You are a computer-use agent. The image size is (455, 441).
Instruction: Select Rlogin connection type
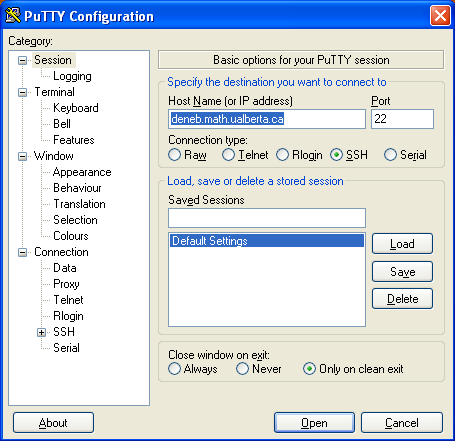pos(282,155)
